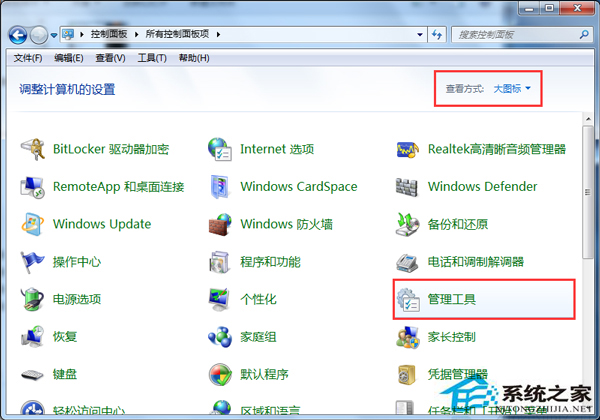The image size is (600, 420).
Task: Expand the 大图标 view mode dropdown
Action: 512,89
